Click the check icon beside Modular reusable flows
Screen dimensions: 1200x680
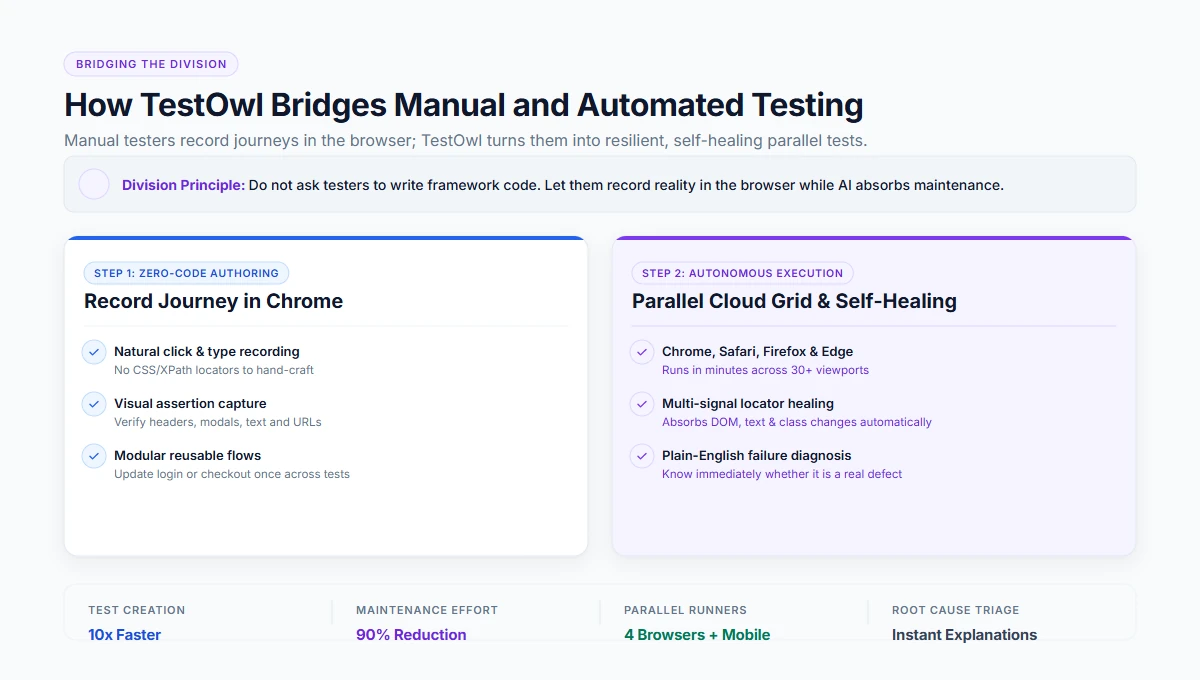(x=94, y=456)
